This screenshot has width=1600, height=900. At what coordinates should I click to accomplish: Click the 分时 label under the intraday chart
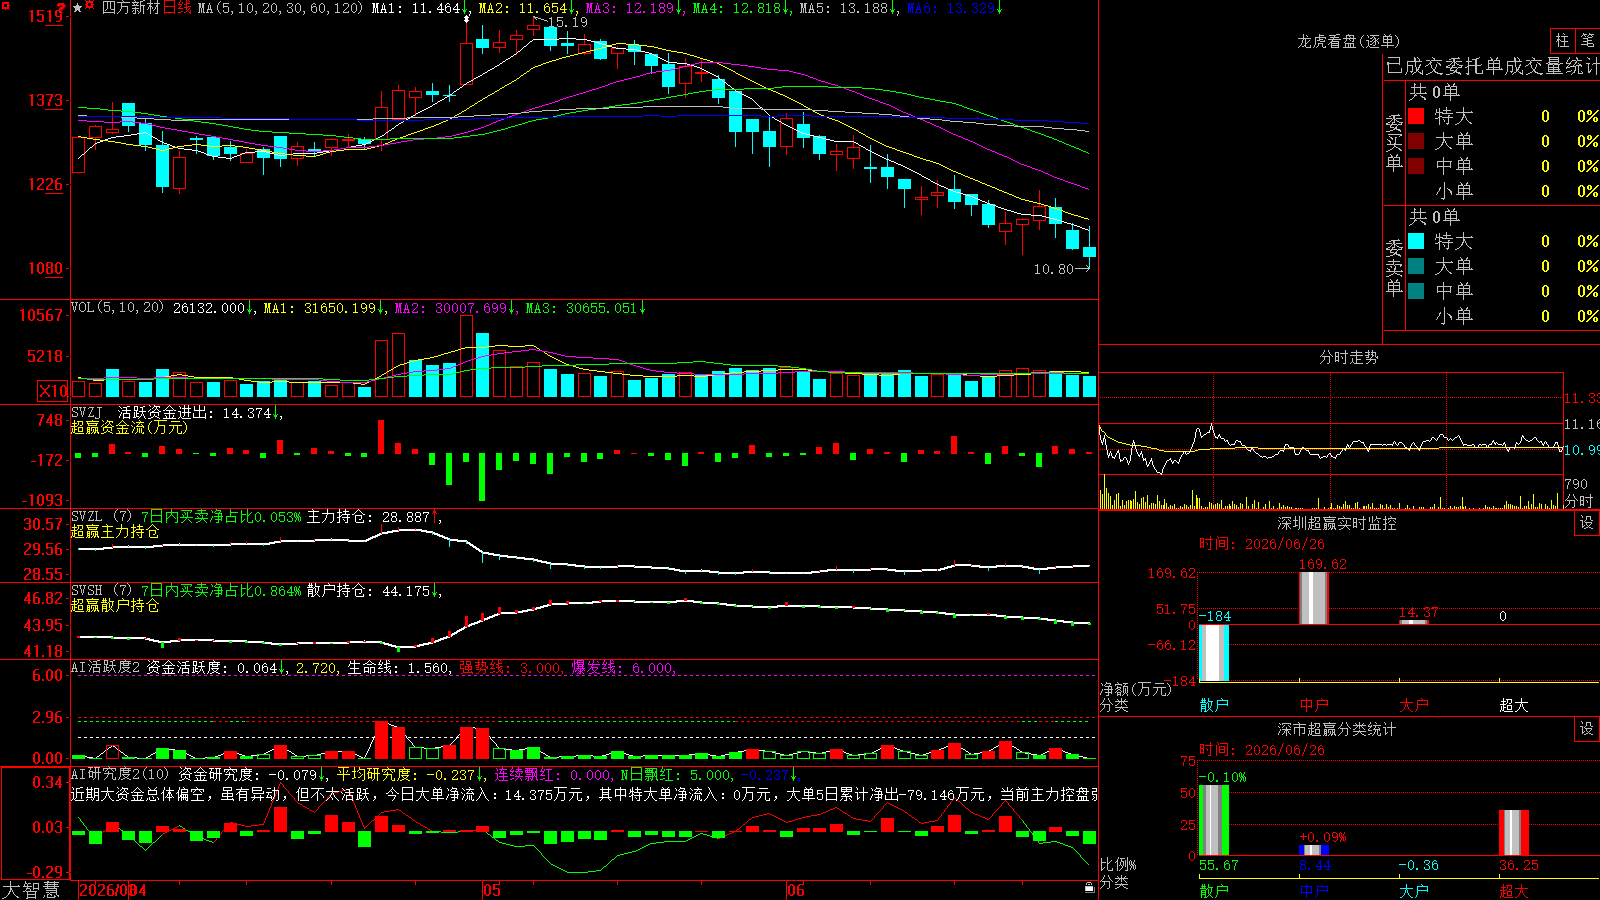point(1579,500)
